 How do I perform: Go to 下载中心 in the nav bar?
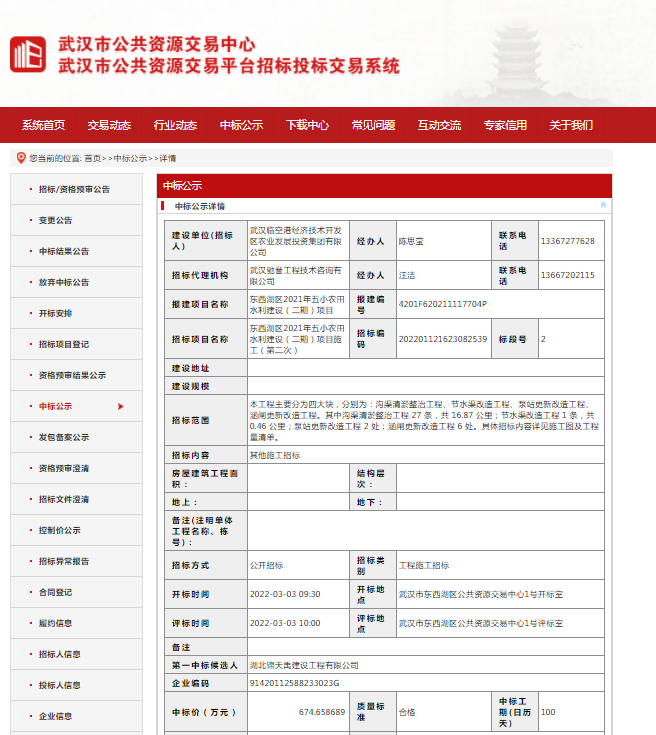(x=307, y=125)
